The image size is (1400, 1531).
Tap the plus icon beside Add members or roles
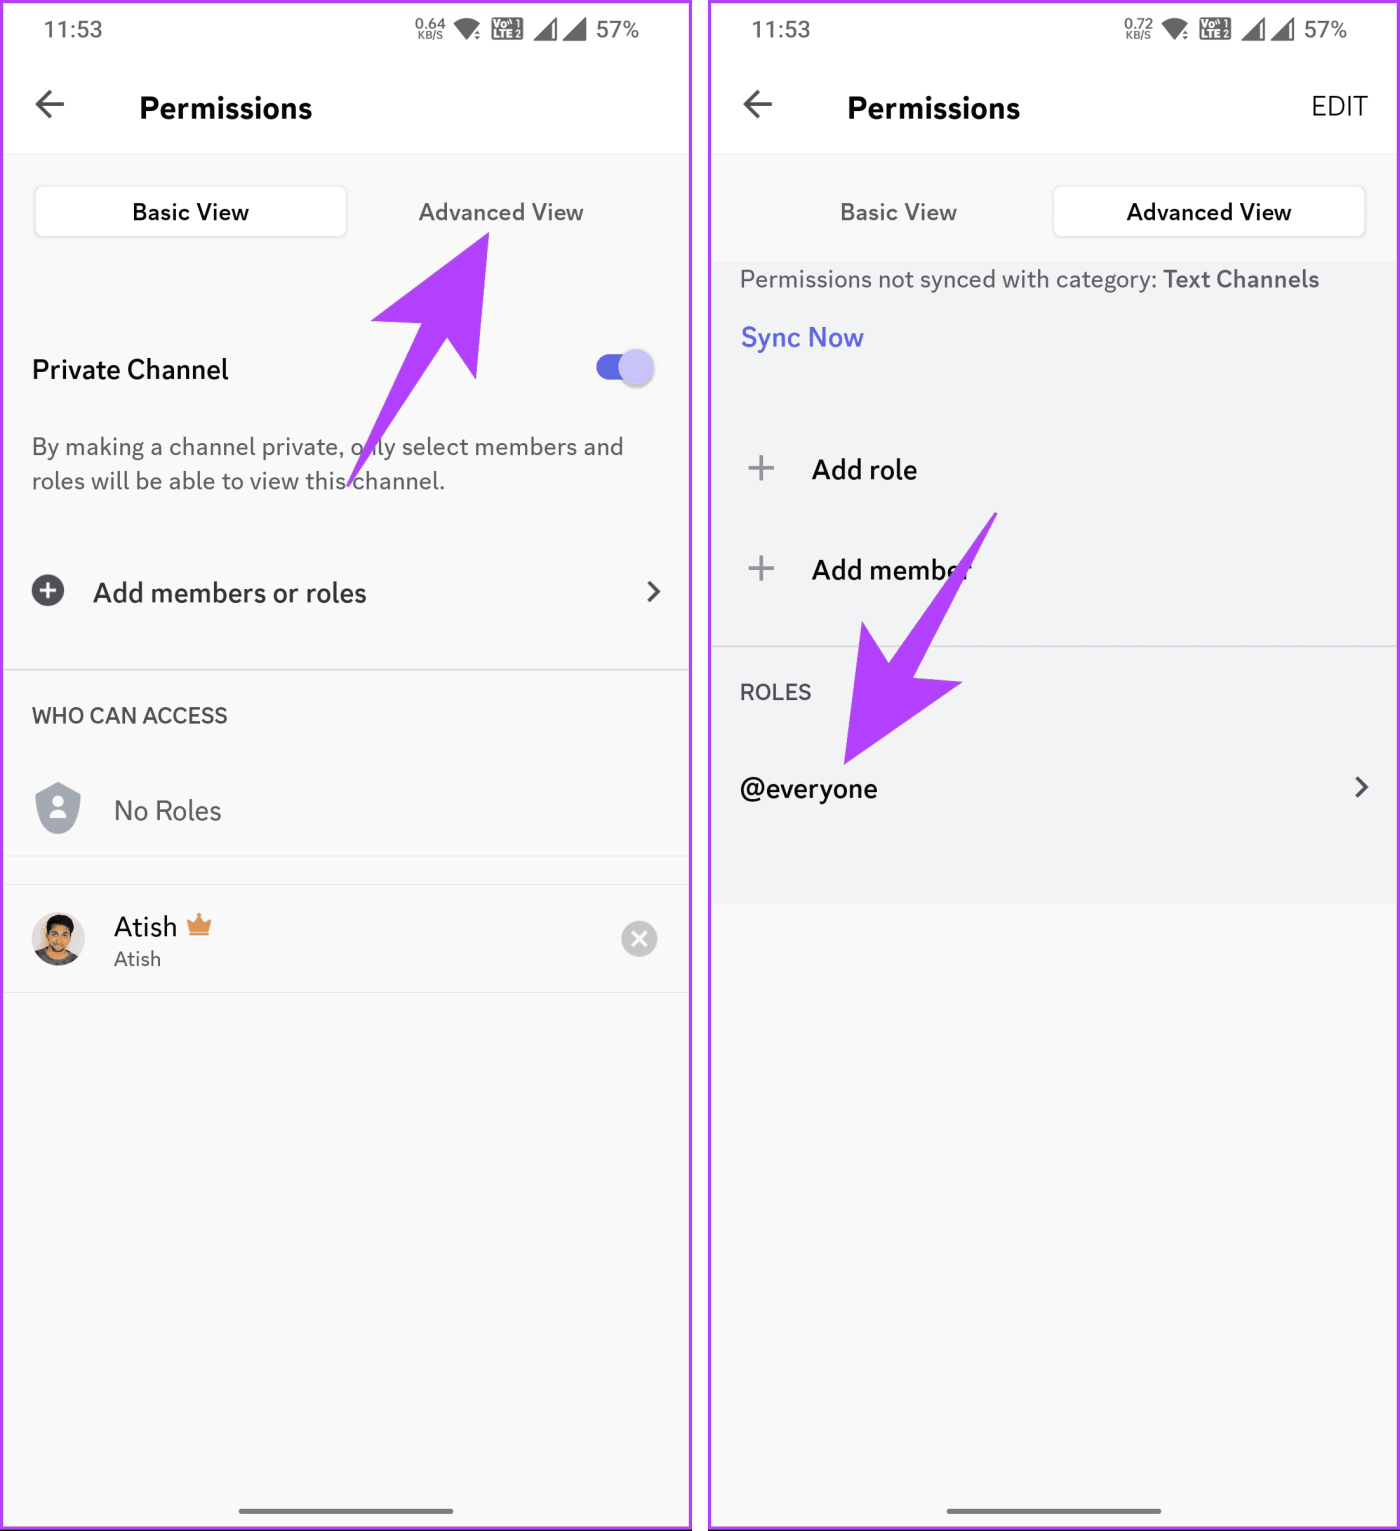pyautogui.click(x=48, y=591)
